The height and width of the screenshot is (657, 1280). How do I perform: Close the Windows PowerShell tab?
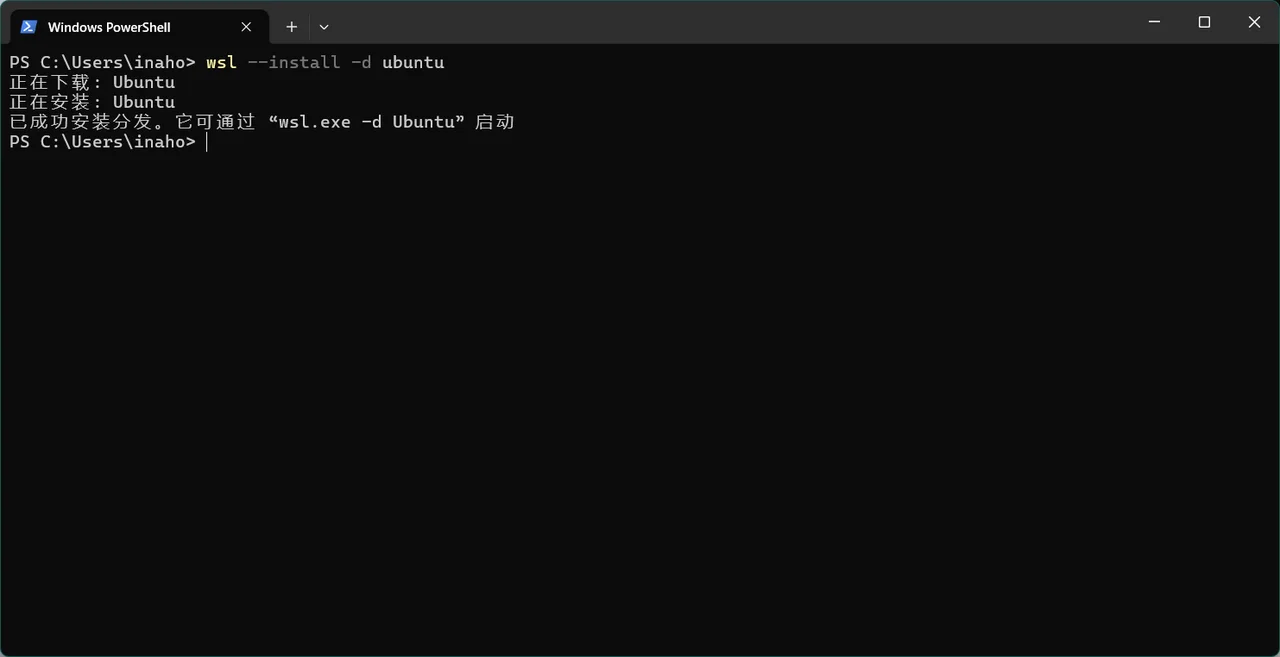point(246,27)
